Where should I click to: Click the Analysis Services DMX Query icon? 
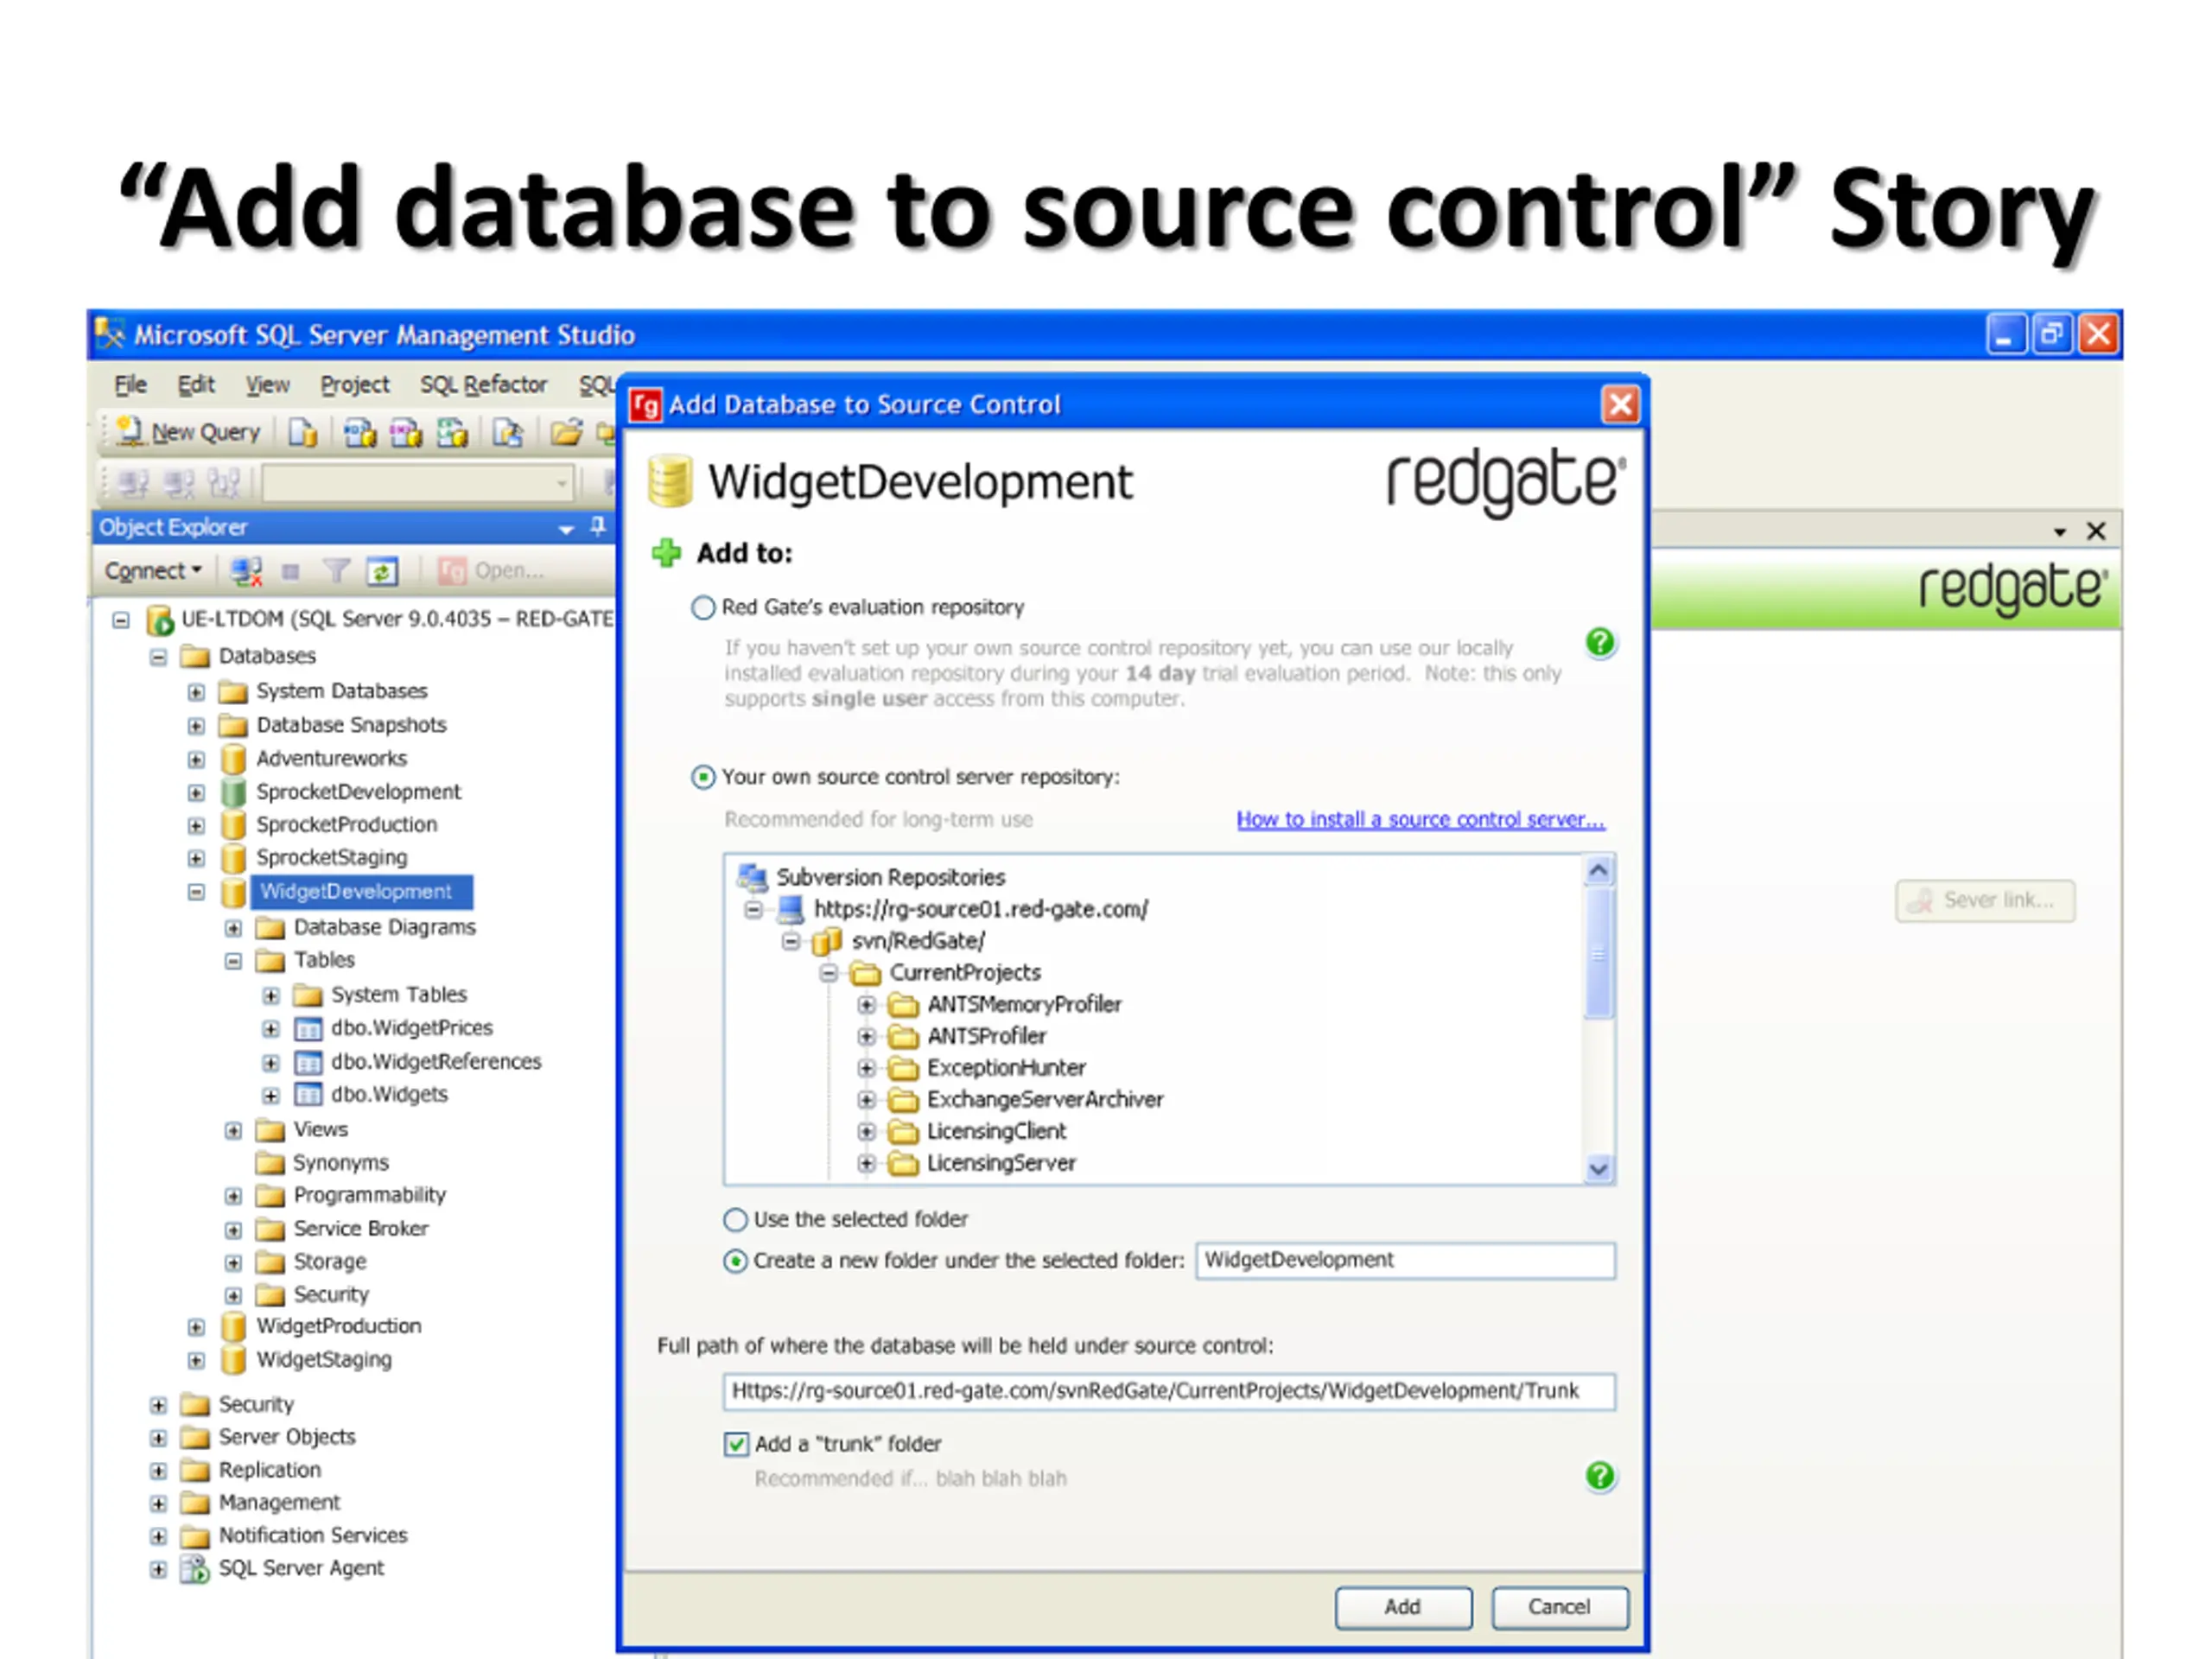pyautogui.click(x=406, y=432)
